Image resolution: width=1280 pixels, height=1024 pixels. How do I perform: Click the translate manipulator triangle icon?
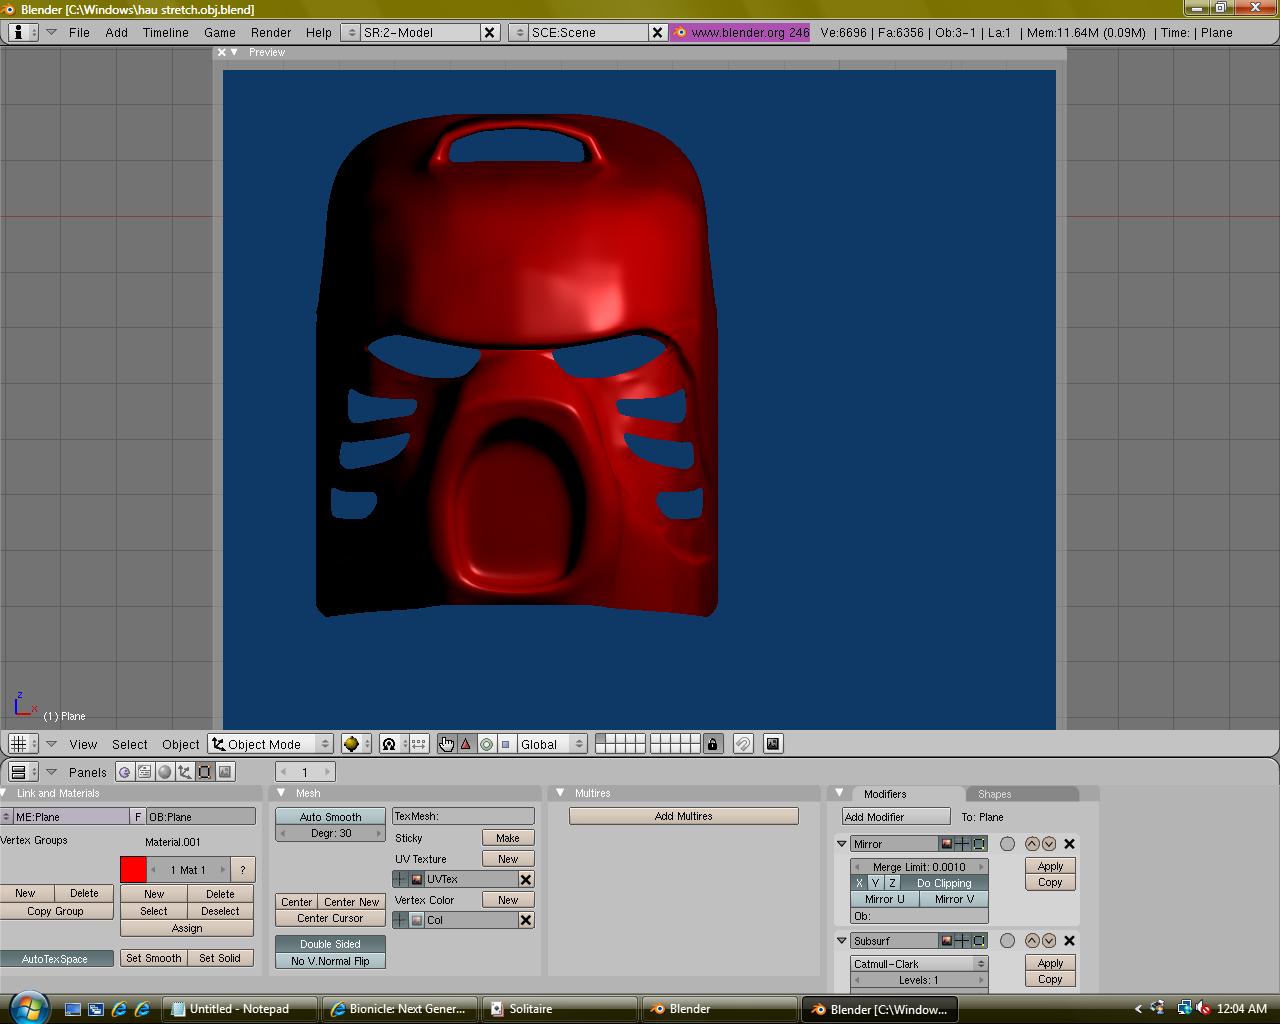[x=466, y=744]
